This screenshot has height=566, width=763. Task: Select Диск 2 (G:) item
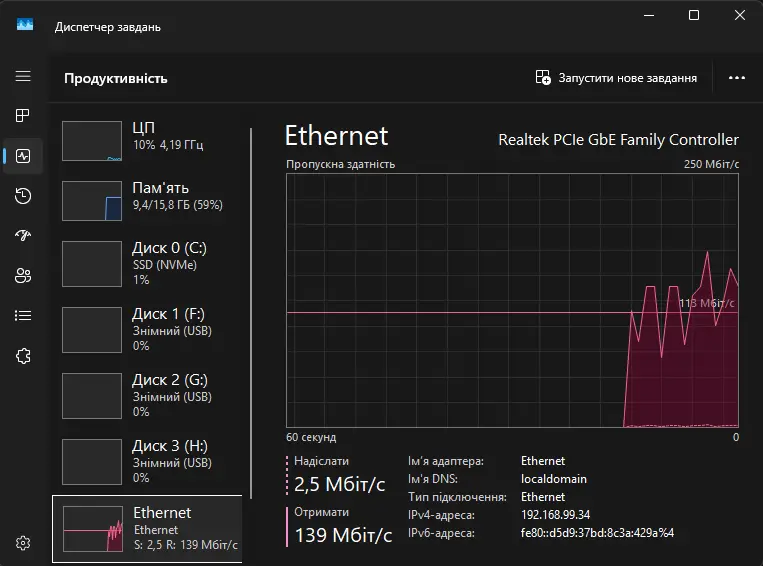[x=147, y=396]
